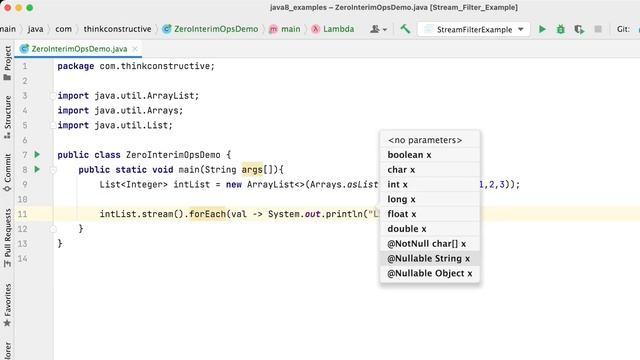This screenshot has height=360, width=640.
Task: Click the ZeroInterimOpsDemo breadcrumb
Action: [x=211, y=29]
